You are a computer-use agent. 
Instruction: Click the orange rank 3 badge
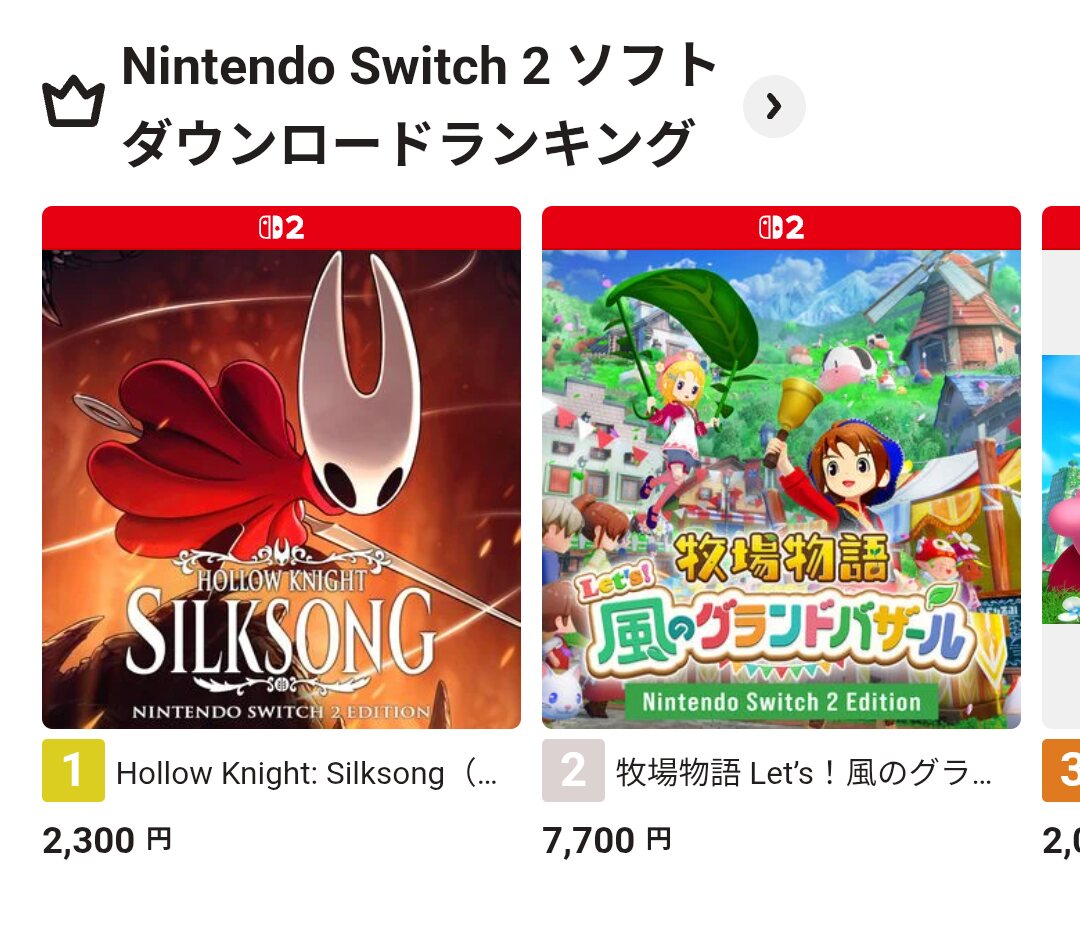(x=1062, y=771)
